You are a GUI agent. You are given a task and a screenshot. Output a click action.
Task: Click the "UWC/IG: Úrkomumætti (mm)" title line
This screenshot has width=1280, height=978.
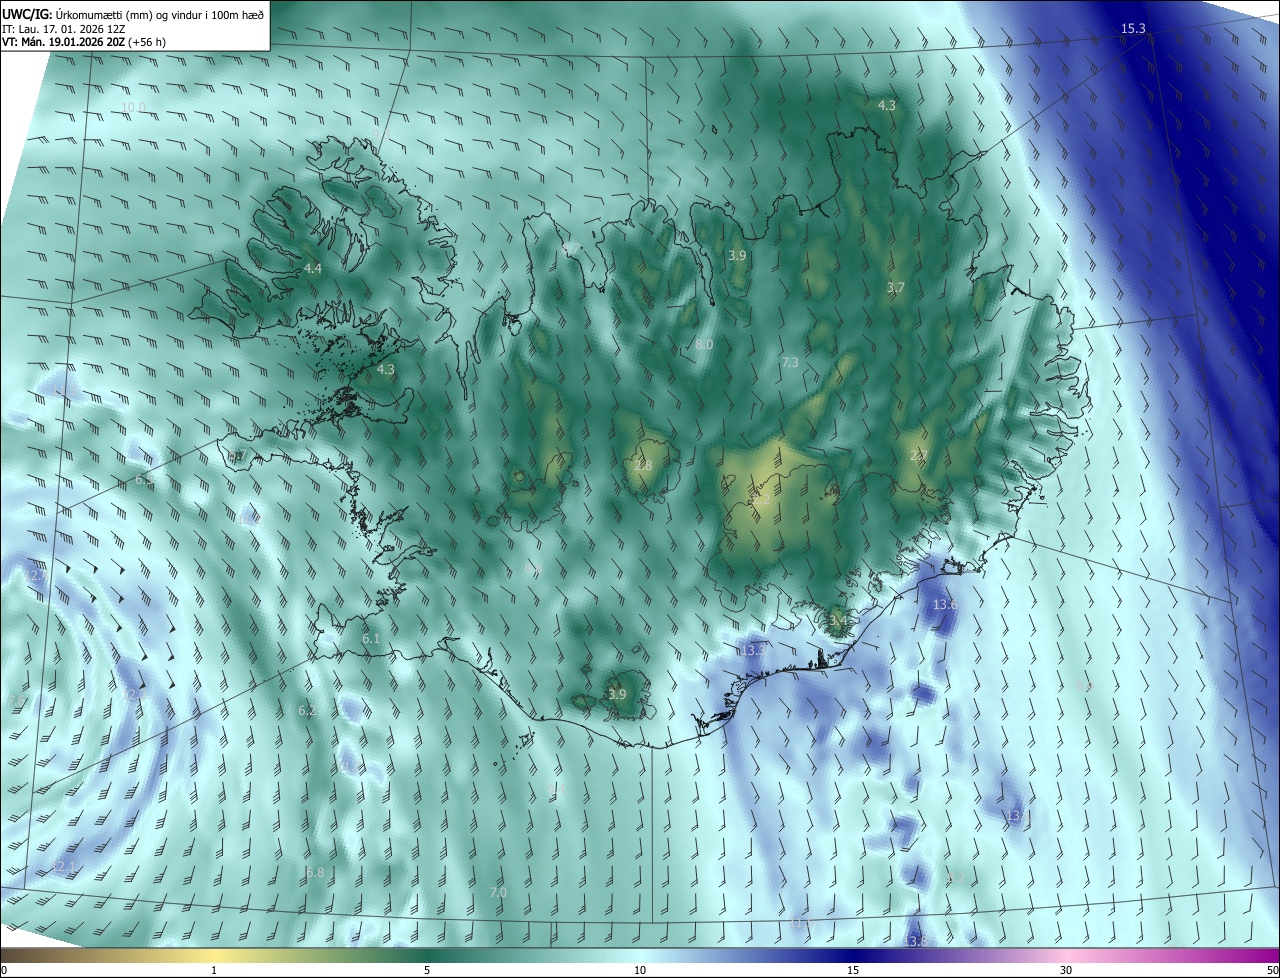(134, 13)
